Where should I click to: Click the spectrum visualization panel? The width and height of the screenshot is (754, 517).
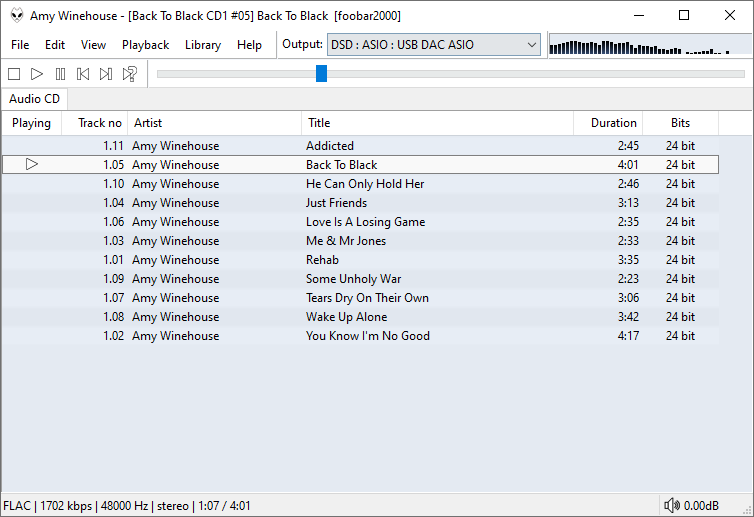(650, 45)
